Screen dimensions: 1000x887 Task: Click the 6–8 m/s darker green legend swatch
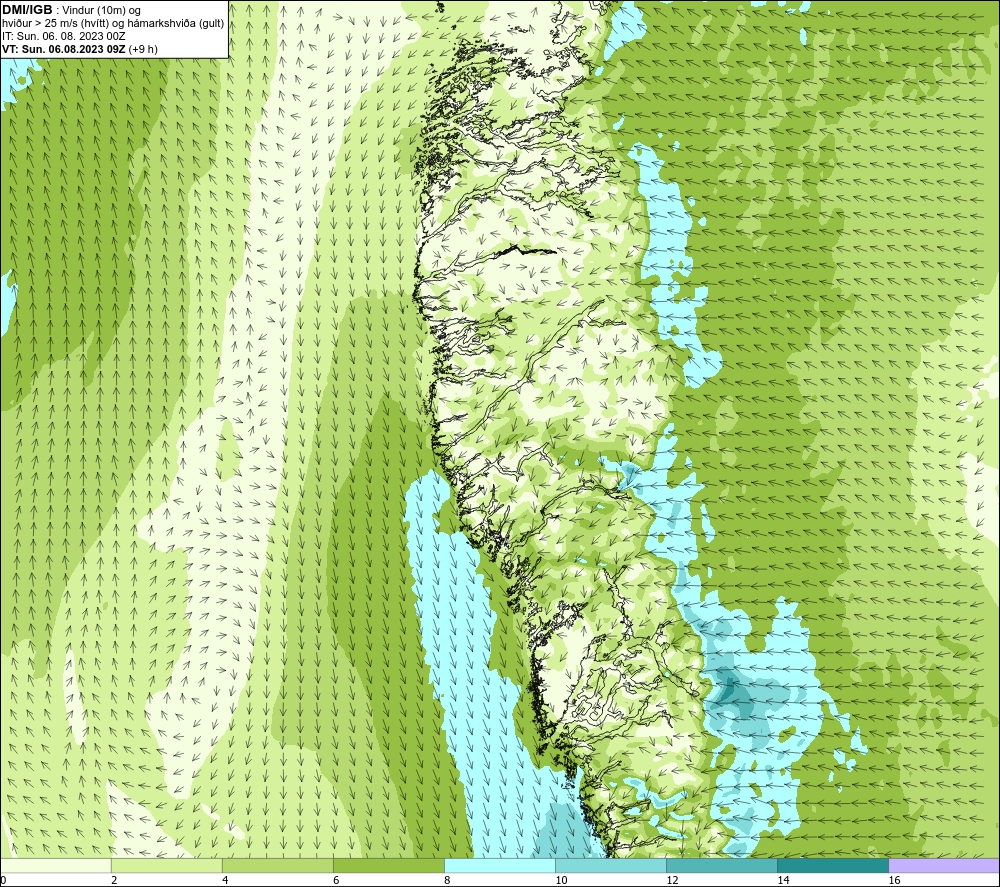click(x=388, y=865)
